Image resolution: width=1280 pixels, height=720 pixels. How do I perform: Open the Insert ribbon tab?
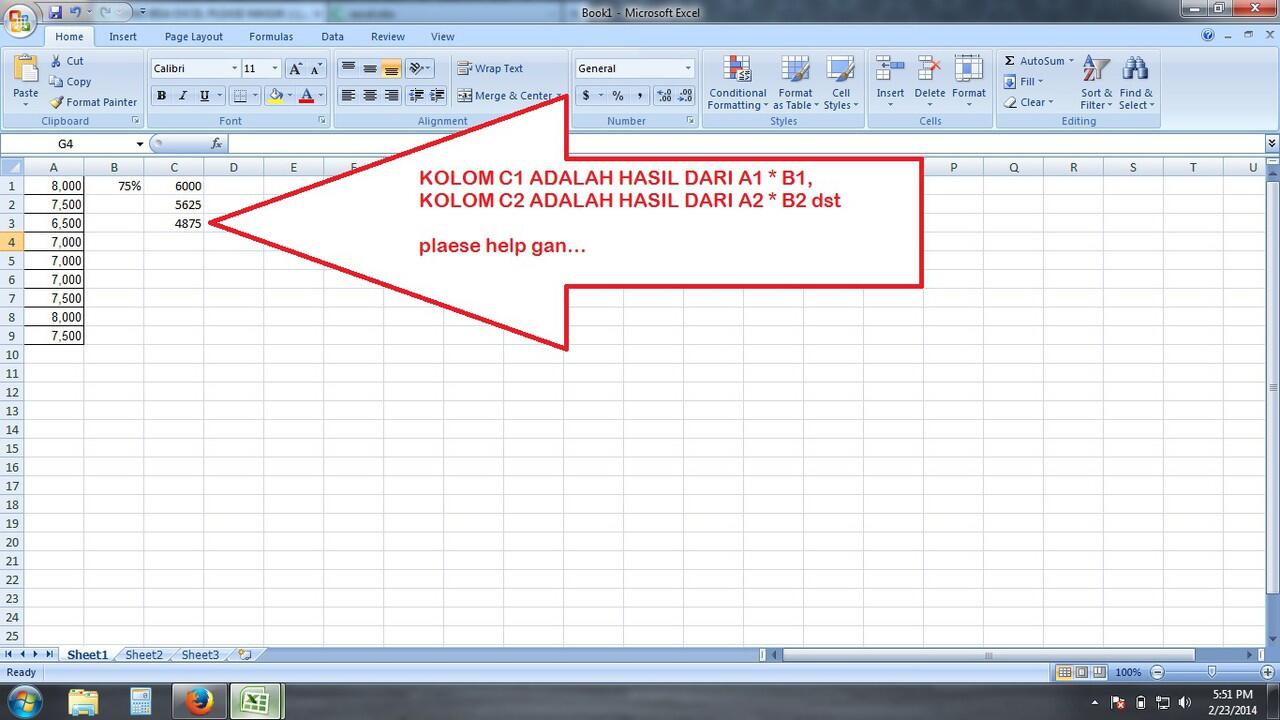tap(123, 37)
